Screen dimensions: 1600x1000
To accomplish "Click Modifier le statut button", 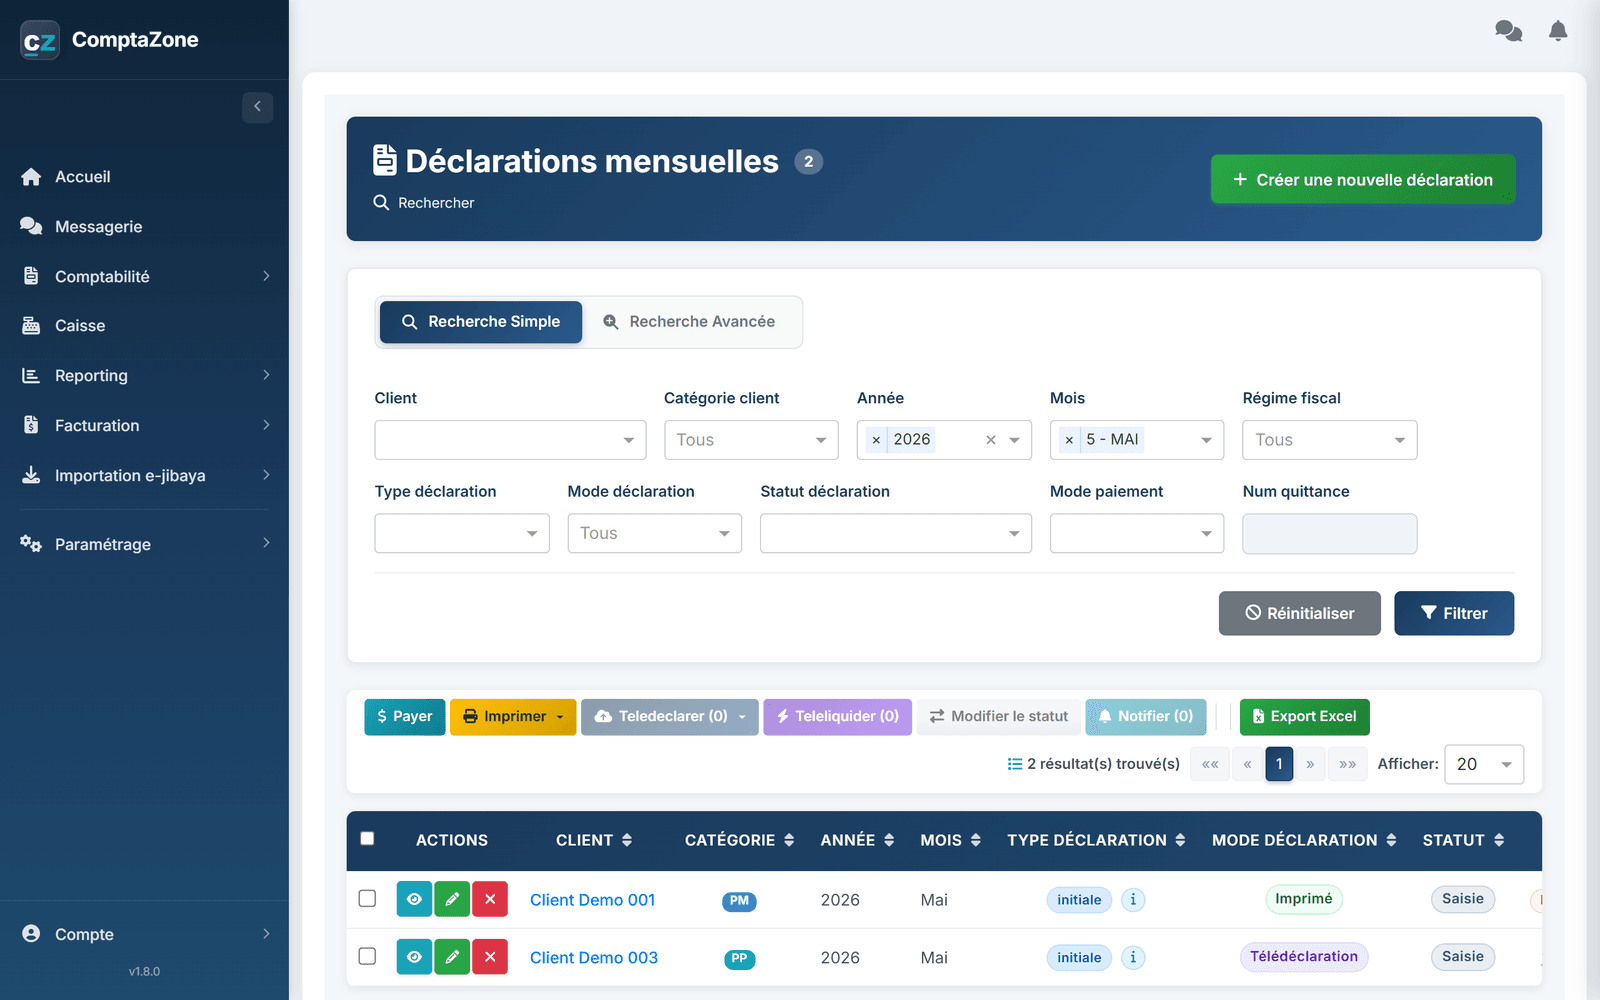I will [999, 717].
